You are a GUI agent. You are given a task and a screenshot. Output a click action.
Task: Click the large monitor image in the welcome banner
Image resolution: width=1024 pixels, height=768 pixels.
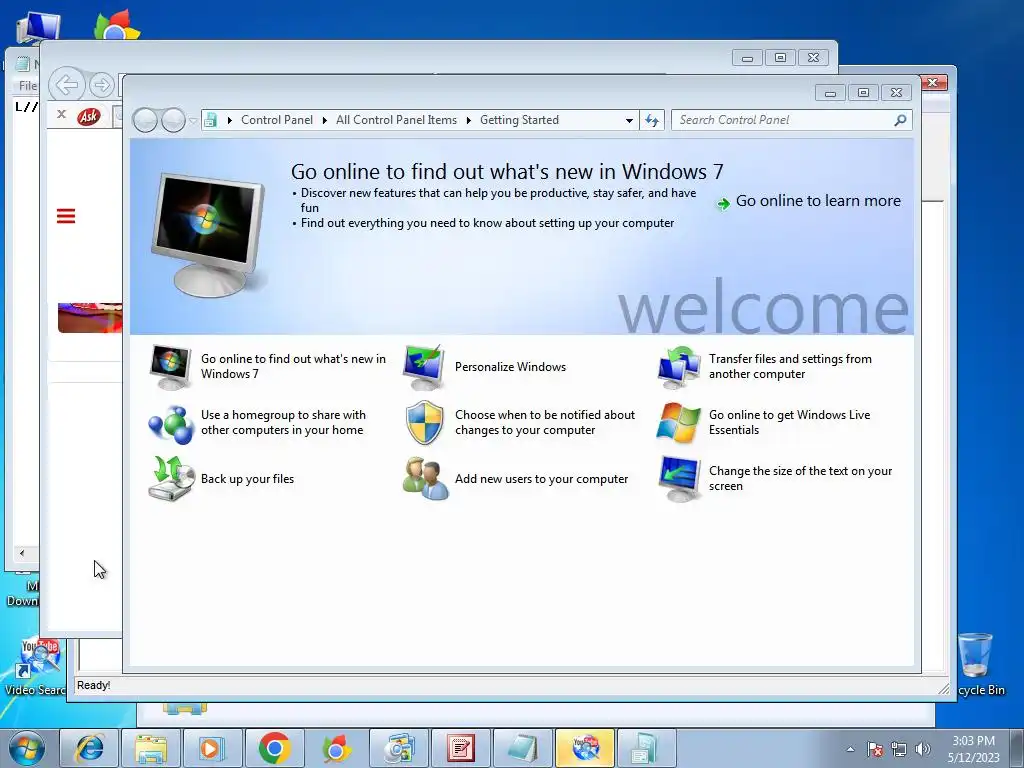coord(208,234)
